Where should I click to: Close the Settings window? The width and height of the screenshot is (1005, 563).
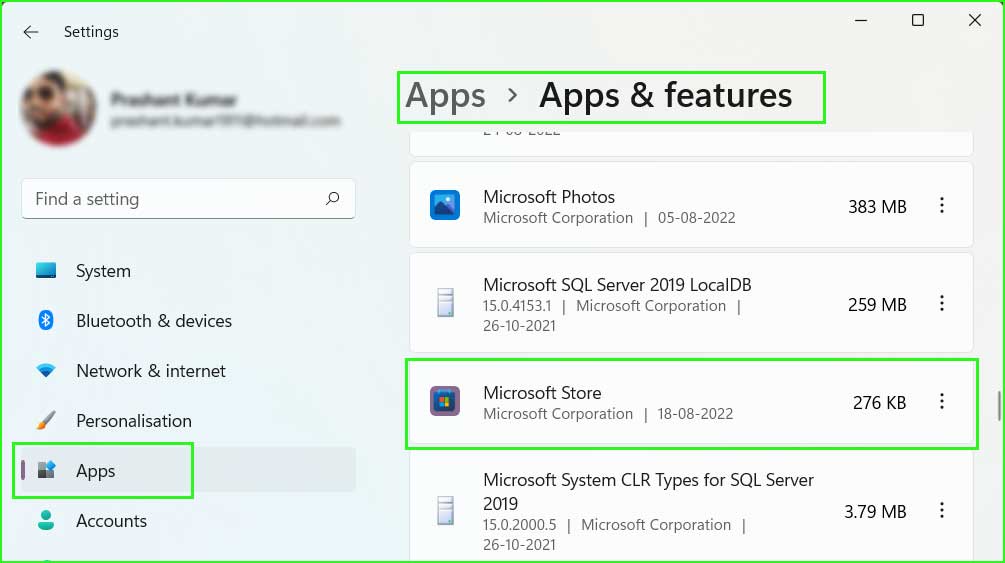click(x=975, y=21)
